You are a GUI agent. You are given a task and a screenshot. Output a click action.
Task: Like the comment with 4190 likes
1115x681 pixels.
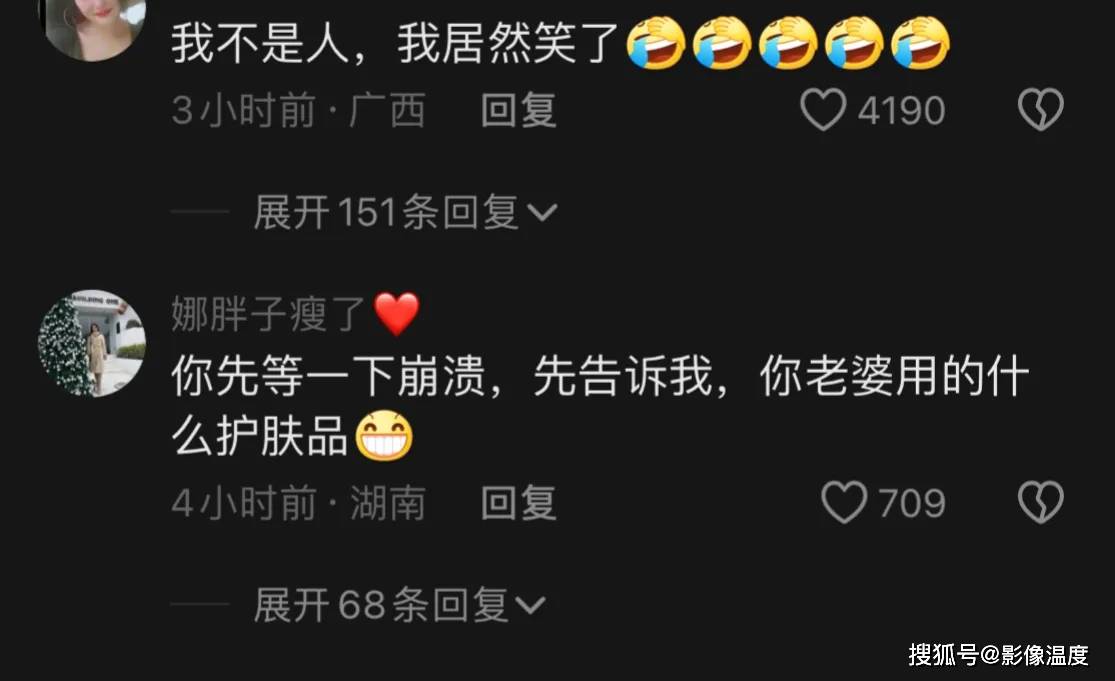(x=823, y=110)
